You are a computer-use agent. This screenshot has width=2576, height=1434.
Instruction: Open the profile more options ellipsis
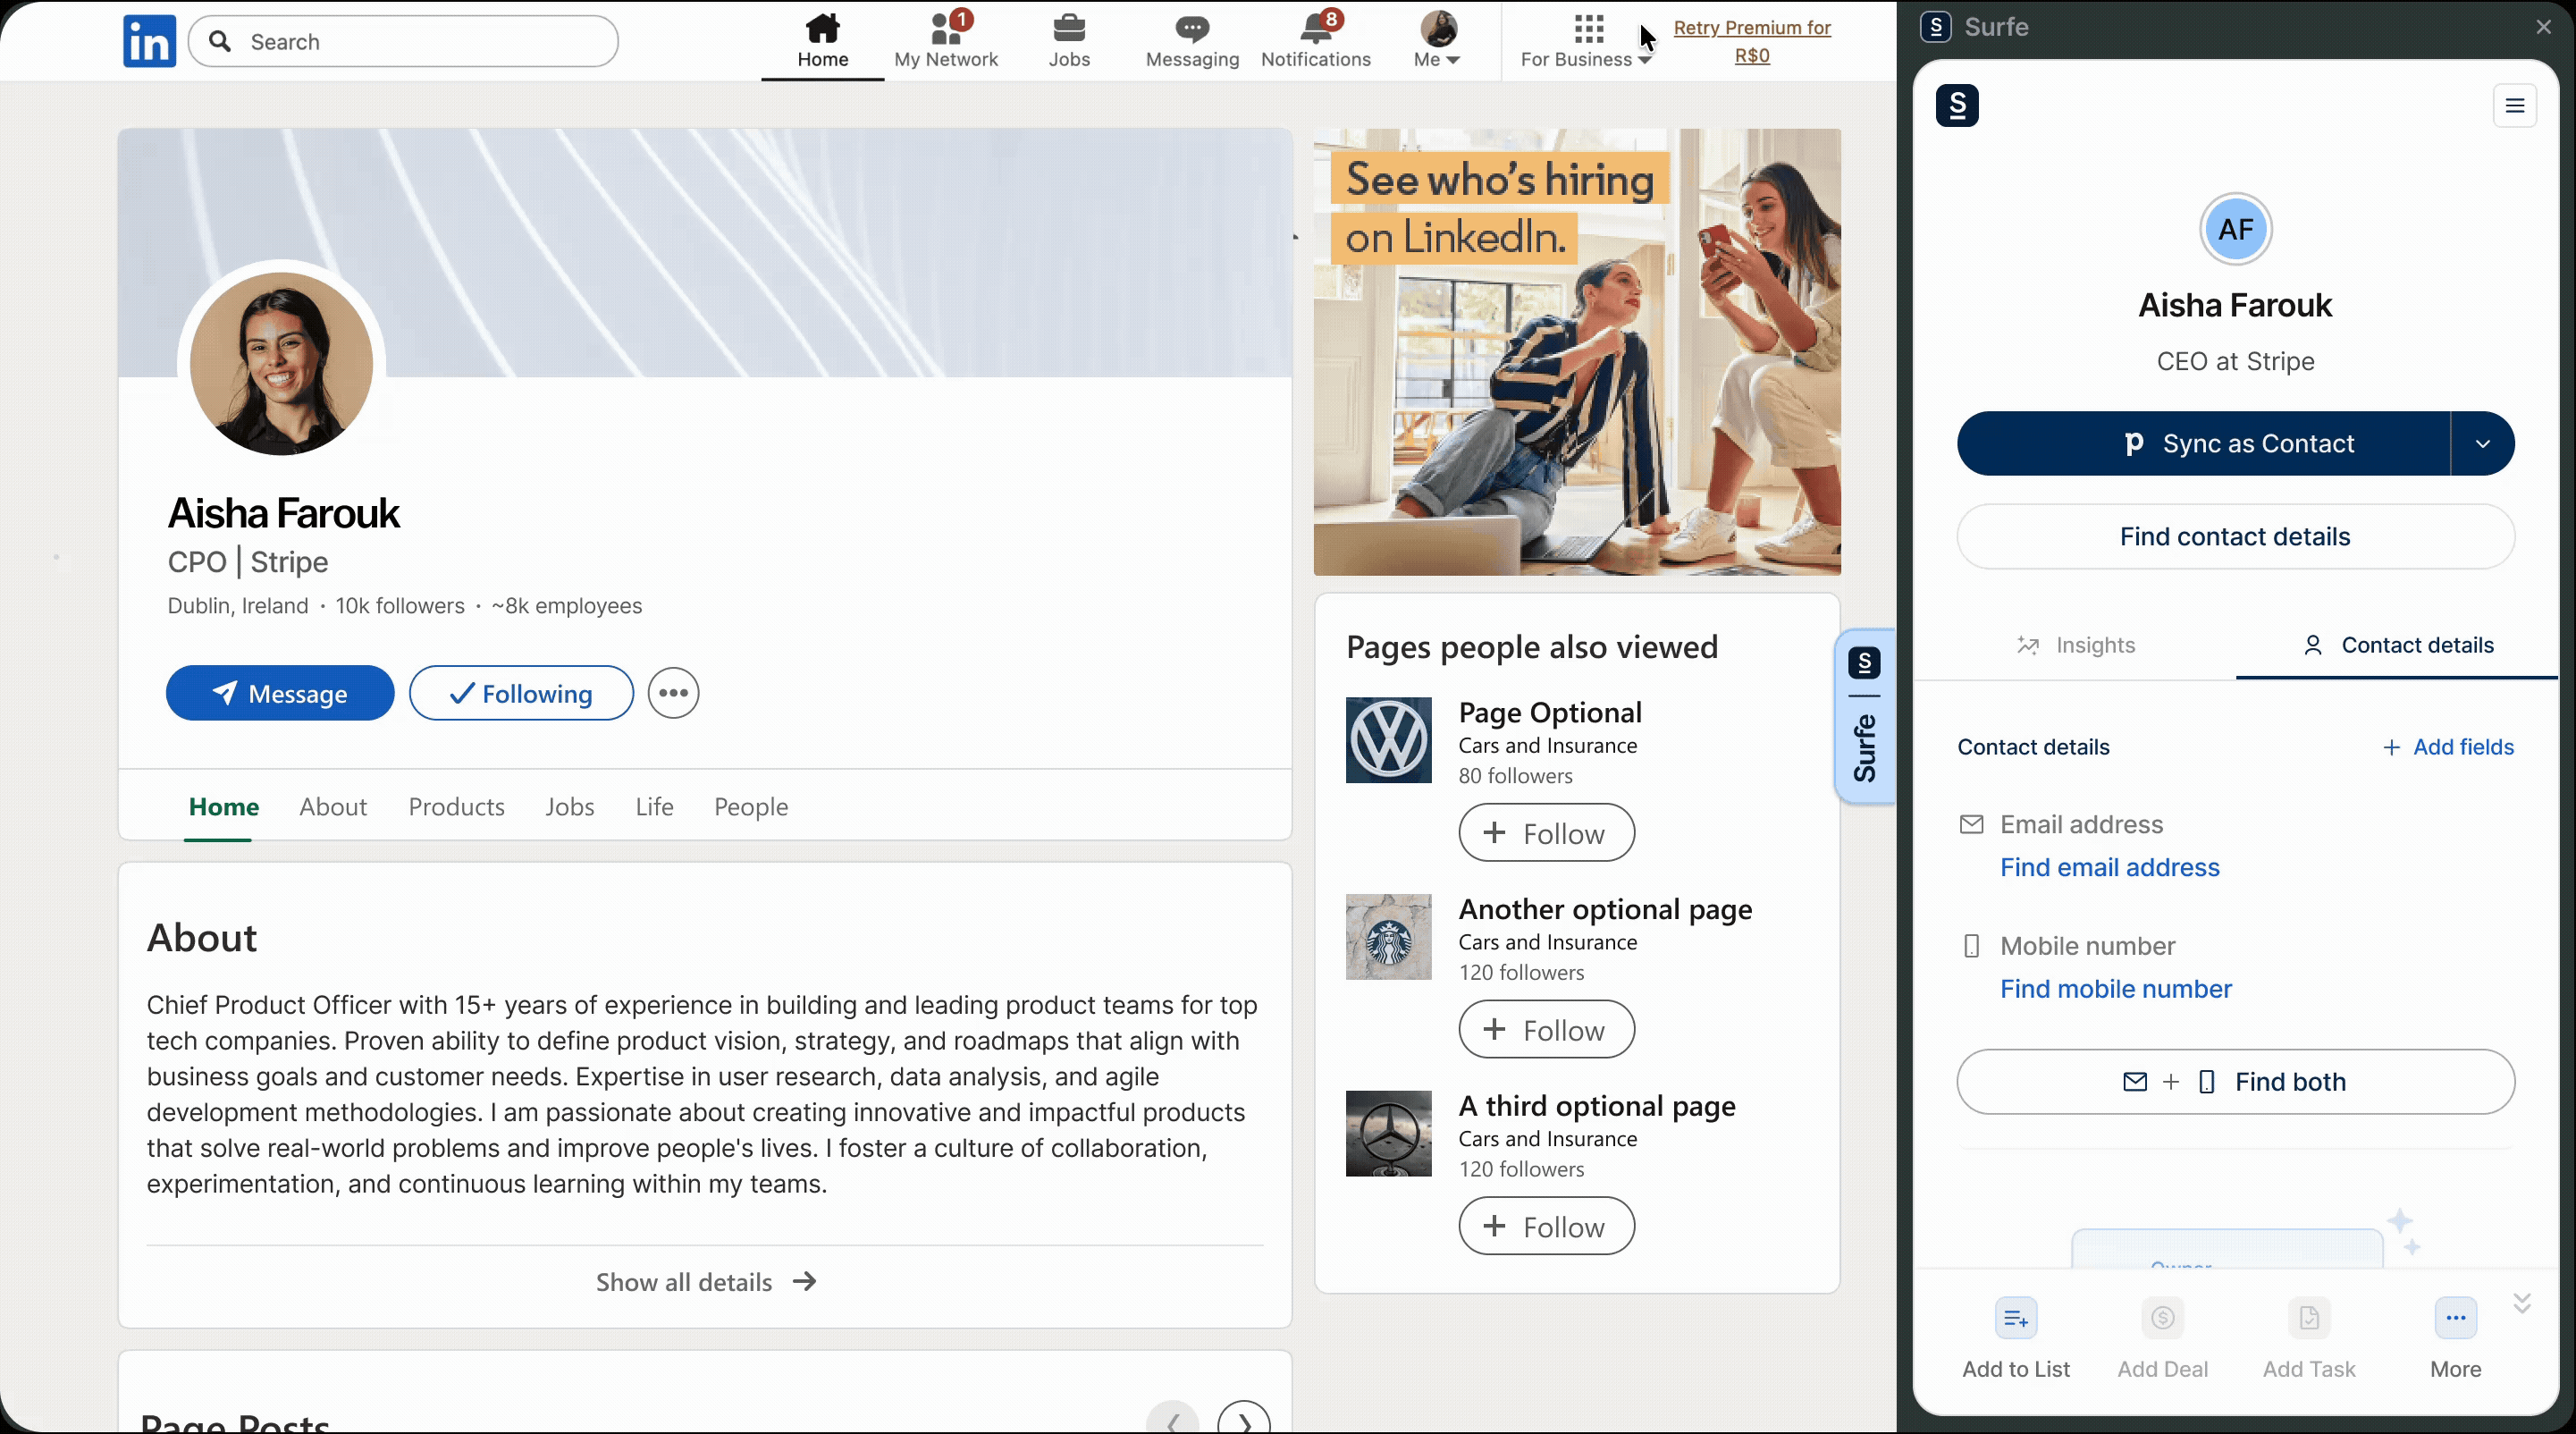(x=673, y=693)
